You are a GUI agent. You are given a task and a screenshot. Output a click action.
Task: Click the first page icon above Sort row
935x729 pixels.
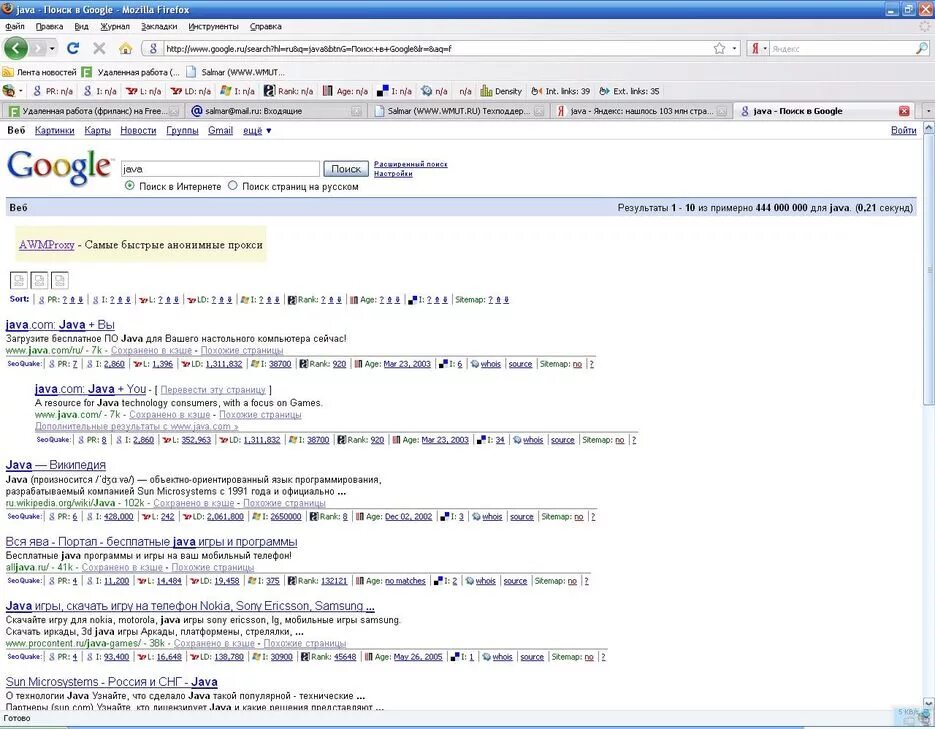(18, 280)
